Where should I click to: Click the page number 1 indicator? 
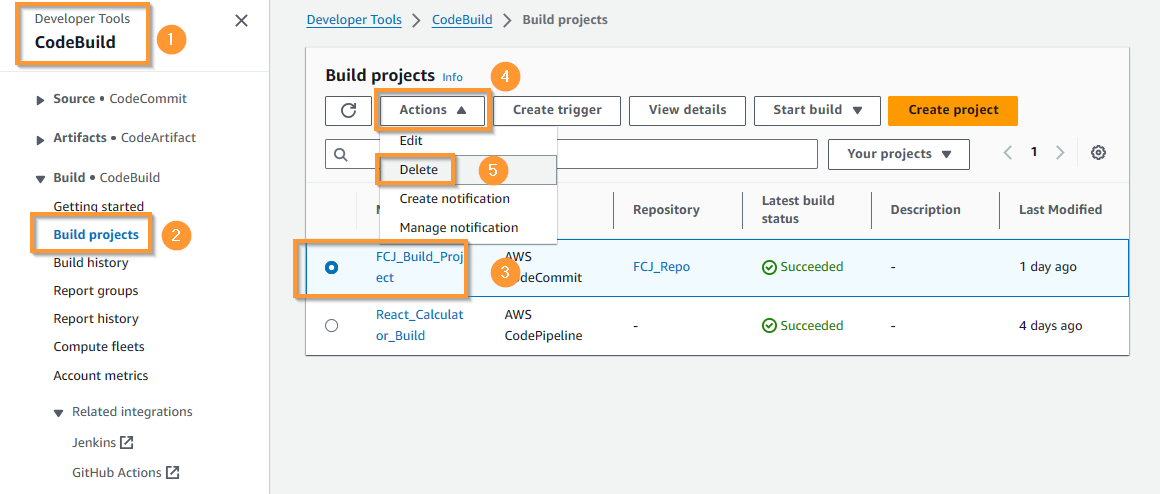pyautogui.click(x=1034, y=152)
